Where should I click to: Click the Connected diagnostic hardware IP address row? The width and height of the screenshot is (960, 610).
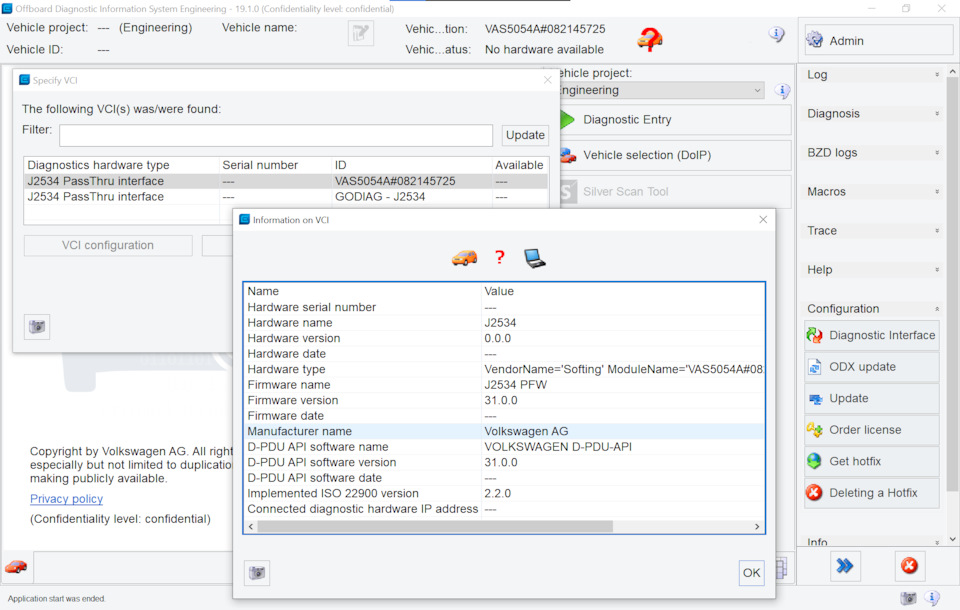click(x=504, y=509)
